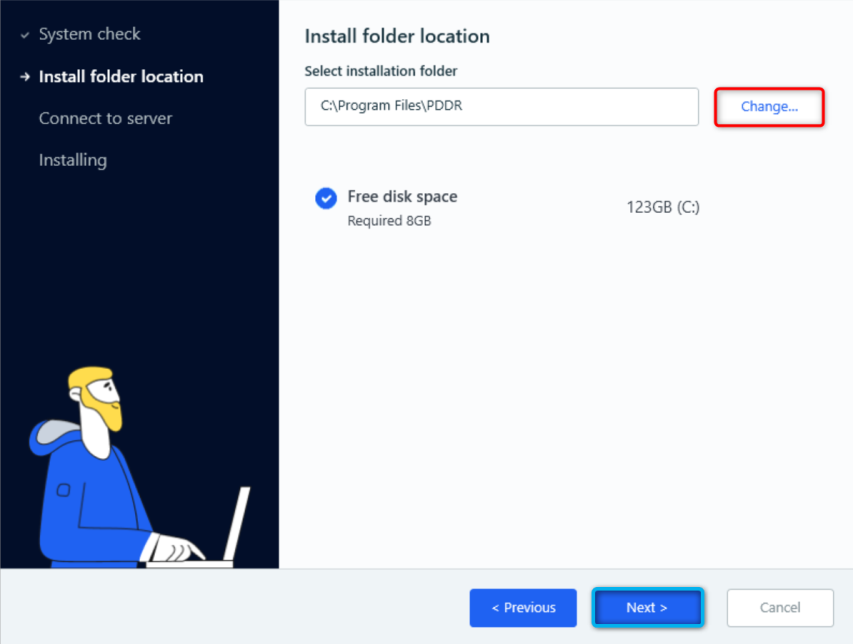Click the blue free disk space checkmark icon
853x644 pixels.
326,199
